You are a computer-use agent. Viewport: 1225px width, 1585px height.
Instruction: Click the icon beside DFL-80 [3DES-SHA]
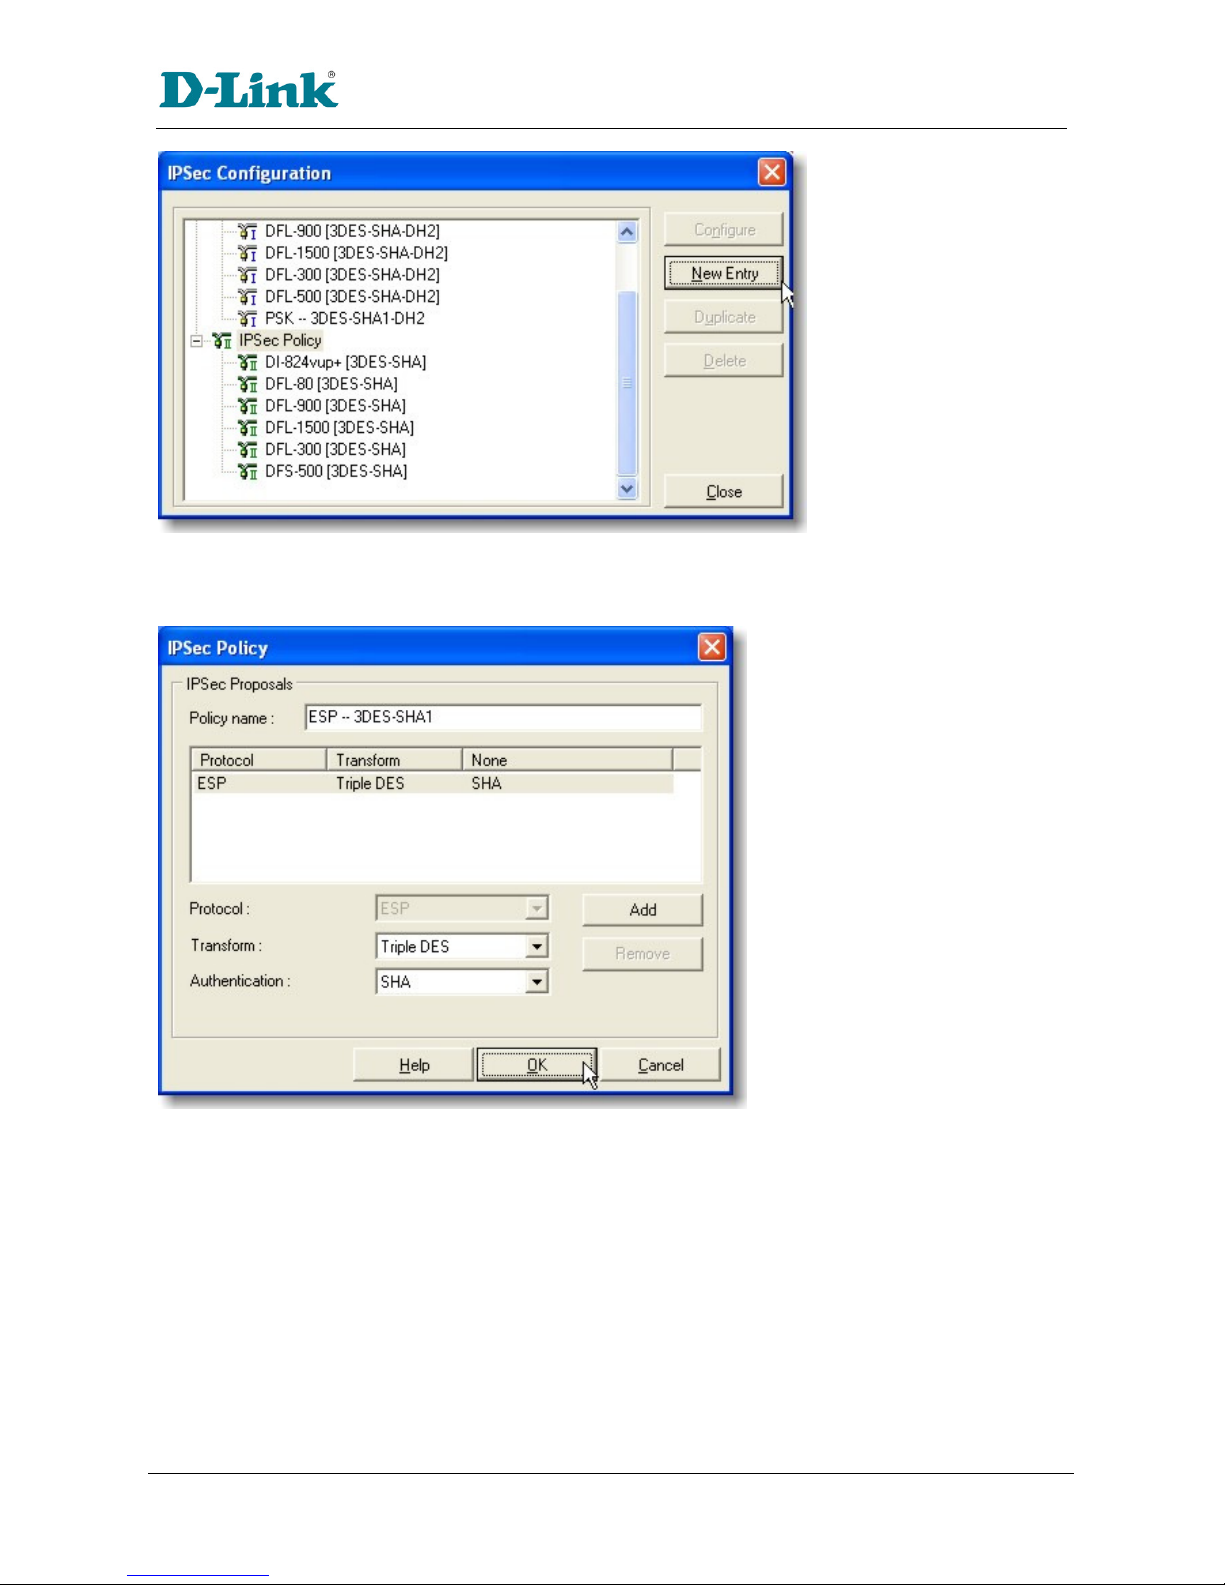248,384
